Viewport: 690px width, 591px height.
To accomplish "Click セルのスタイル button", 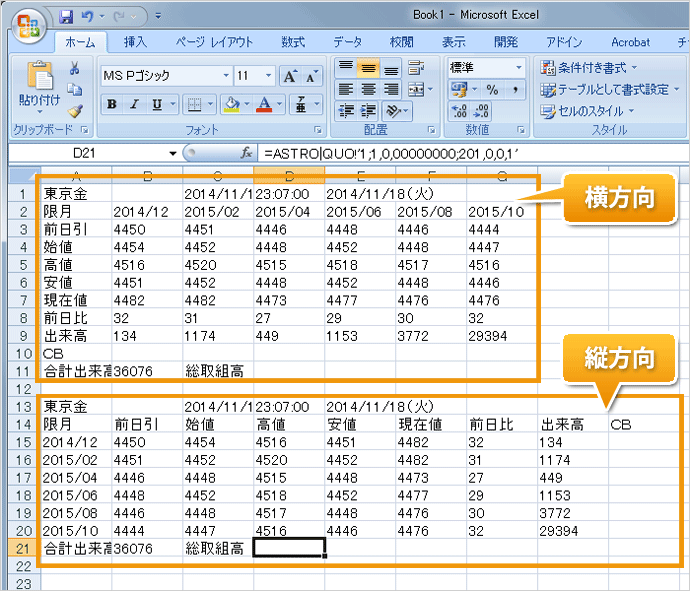I will coord(588,111).
